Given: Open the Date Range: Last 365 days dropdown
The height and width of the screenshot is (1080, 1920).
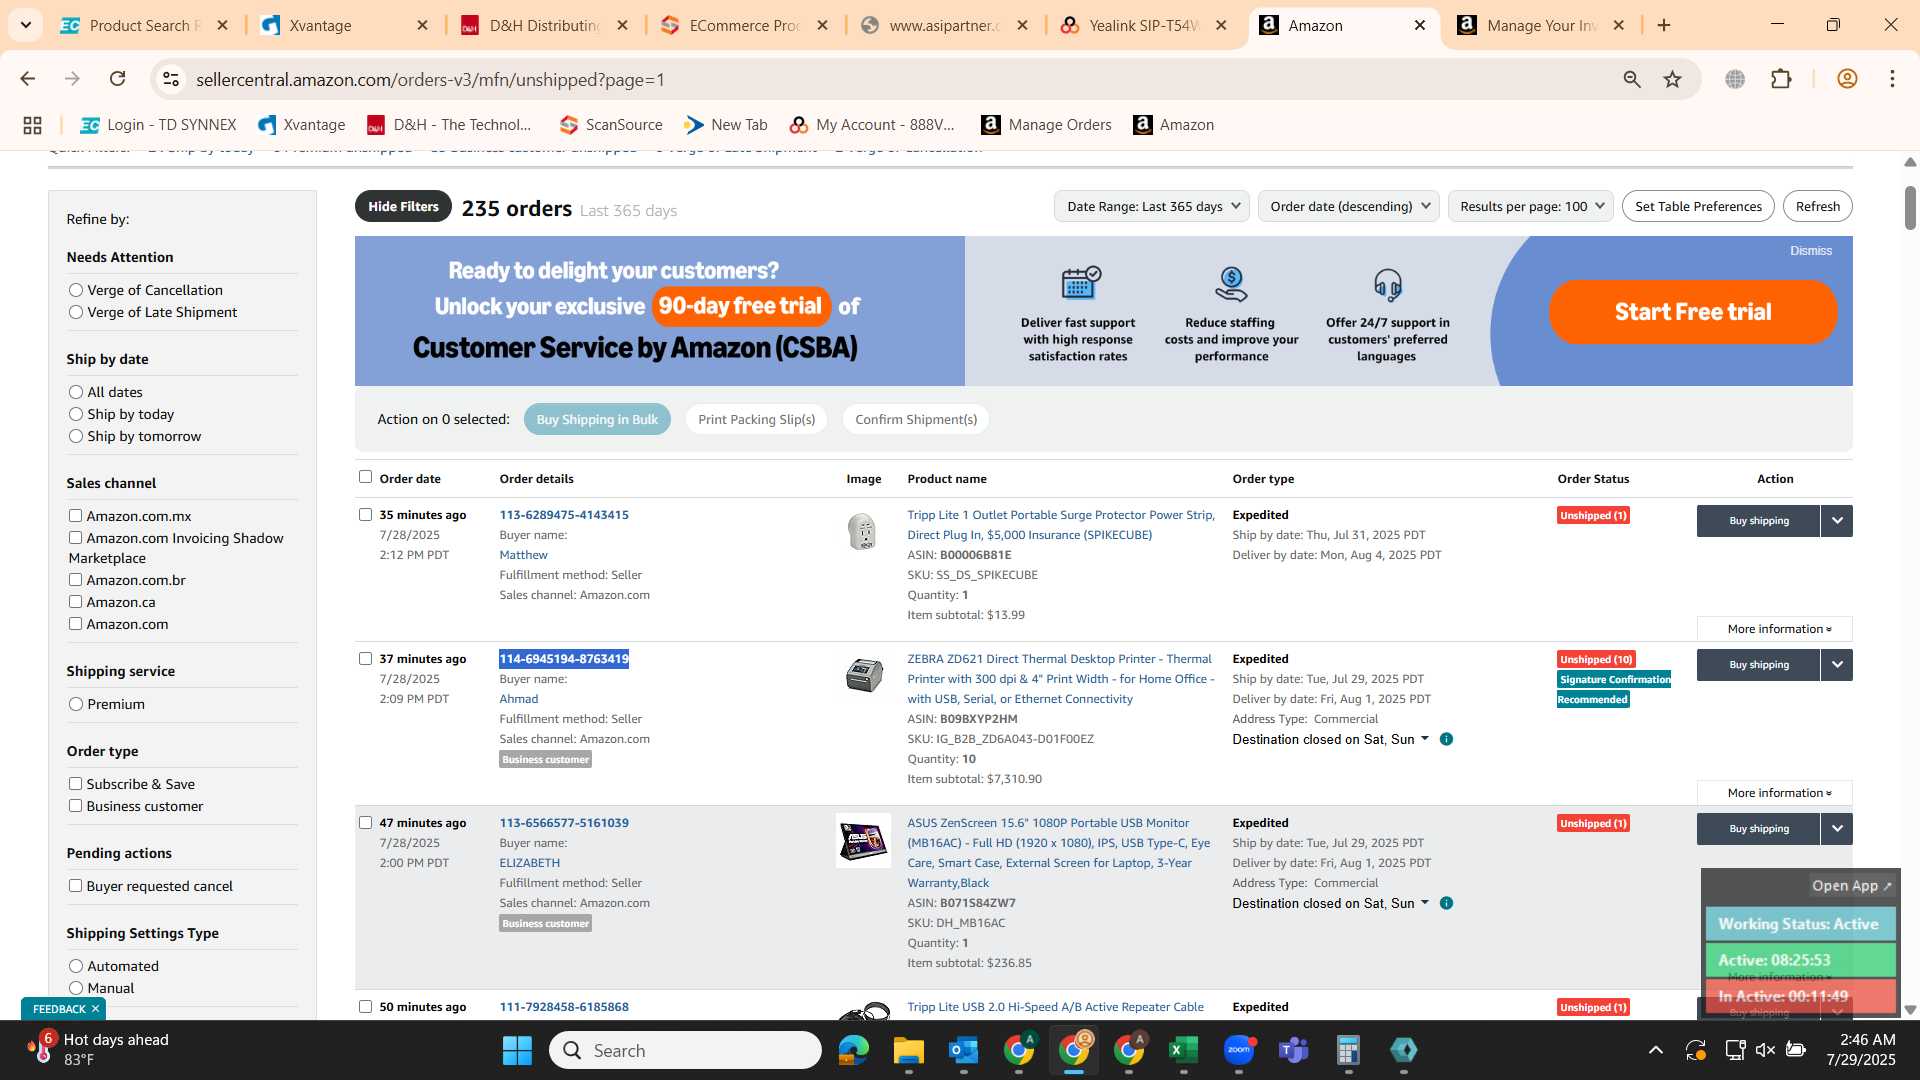Looking at the screenshot, I should [1152, 206].
